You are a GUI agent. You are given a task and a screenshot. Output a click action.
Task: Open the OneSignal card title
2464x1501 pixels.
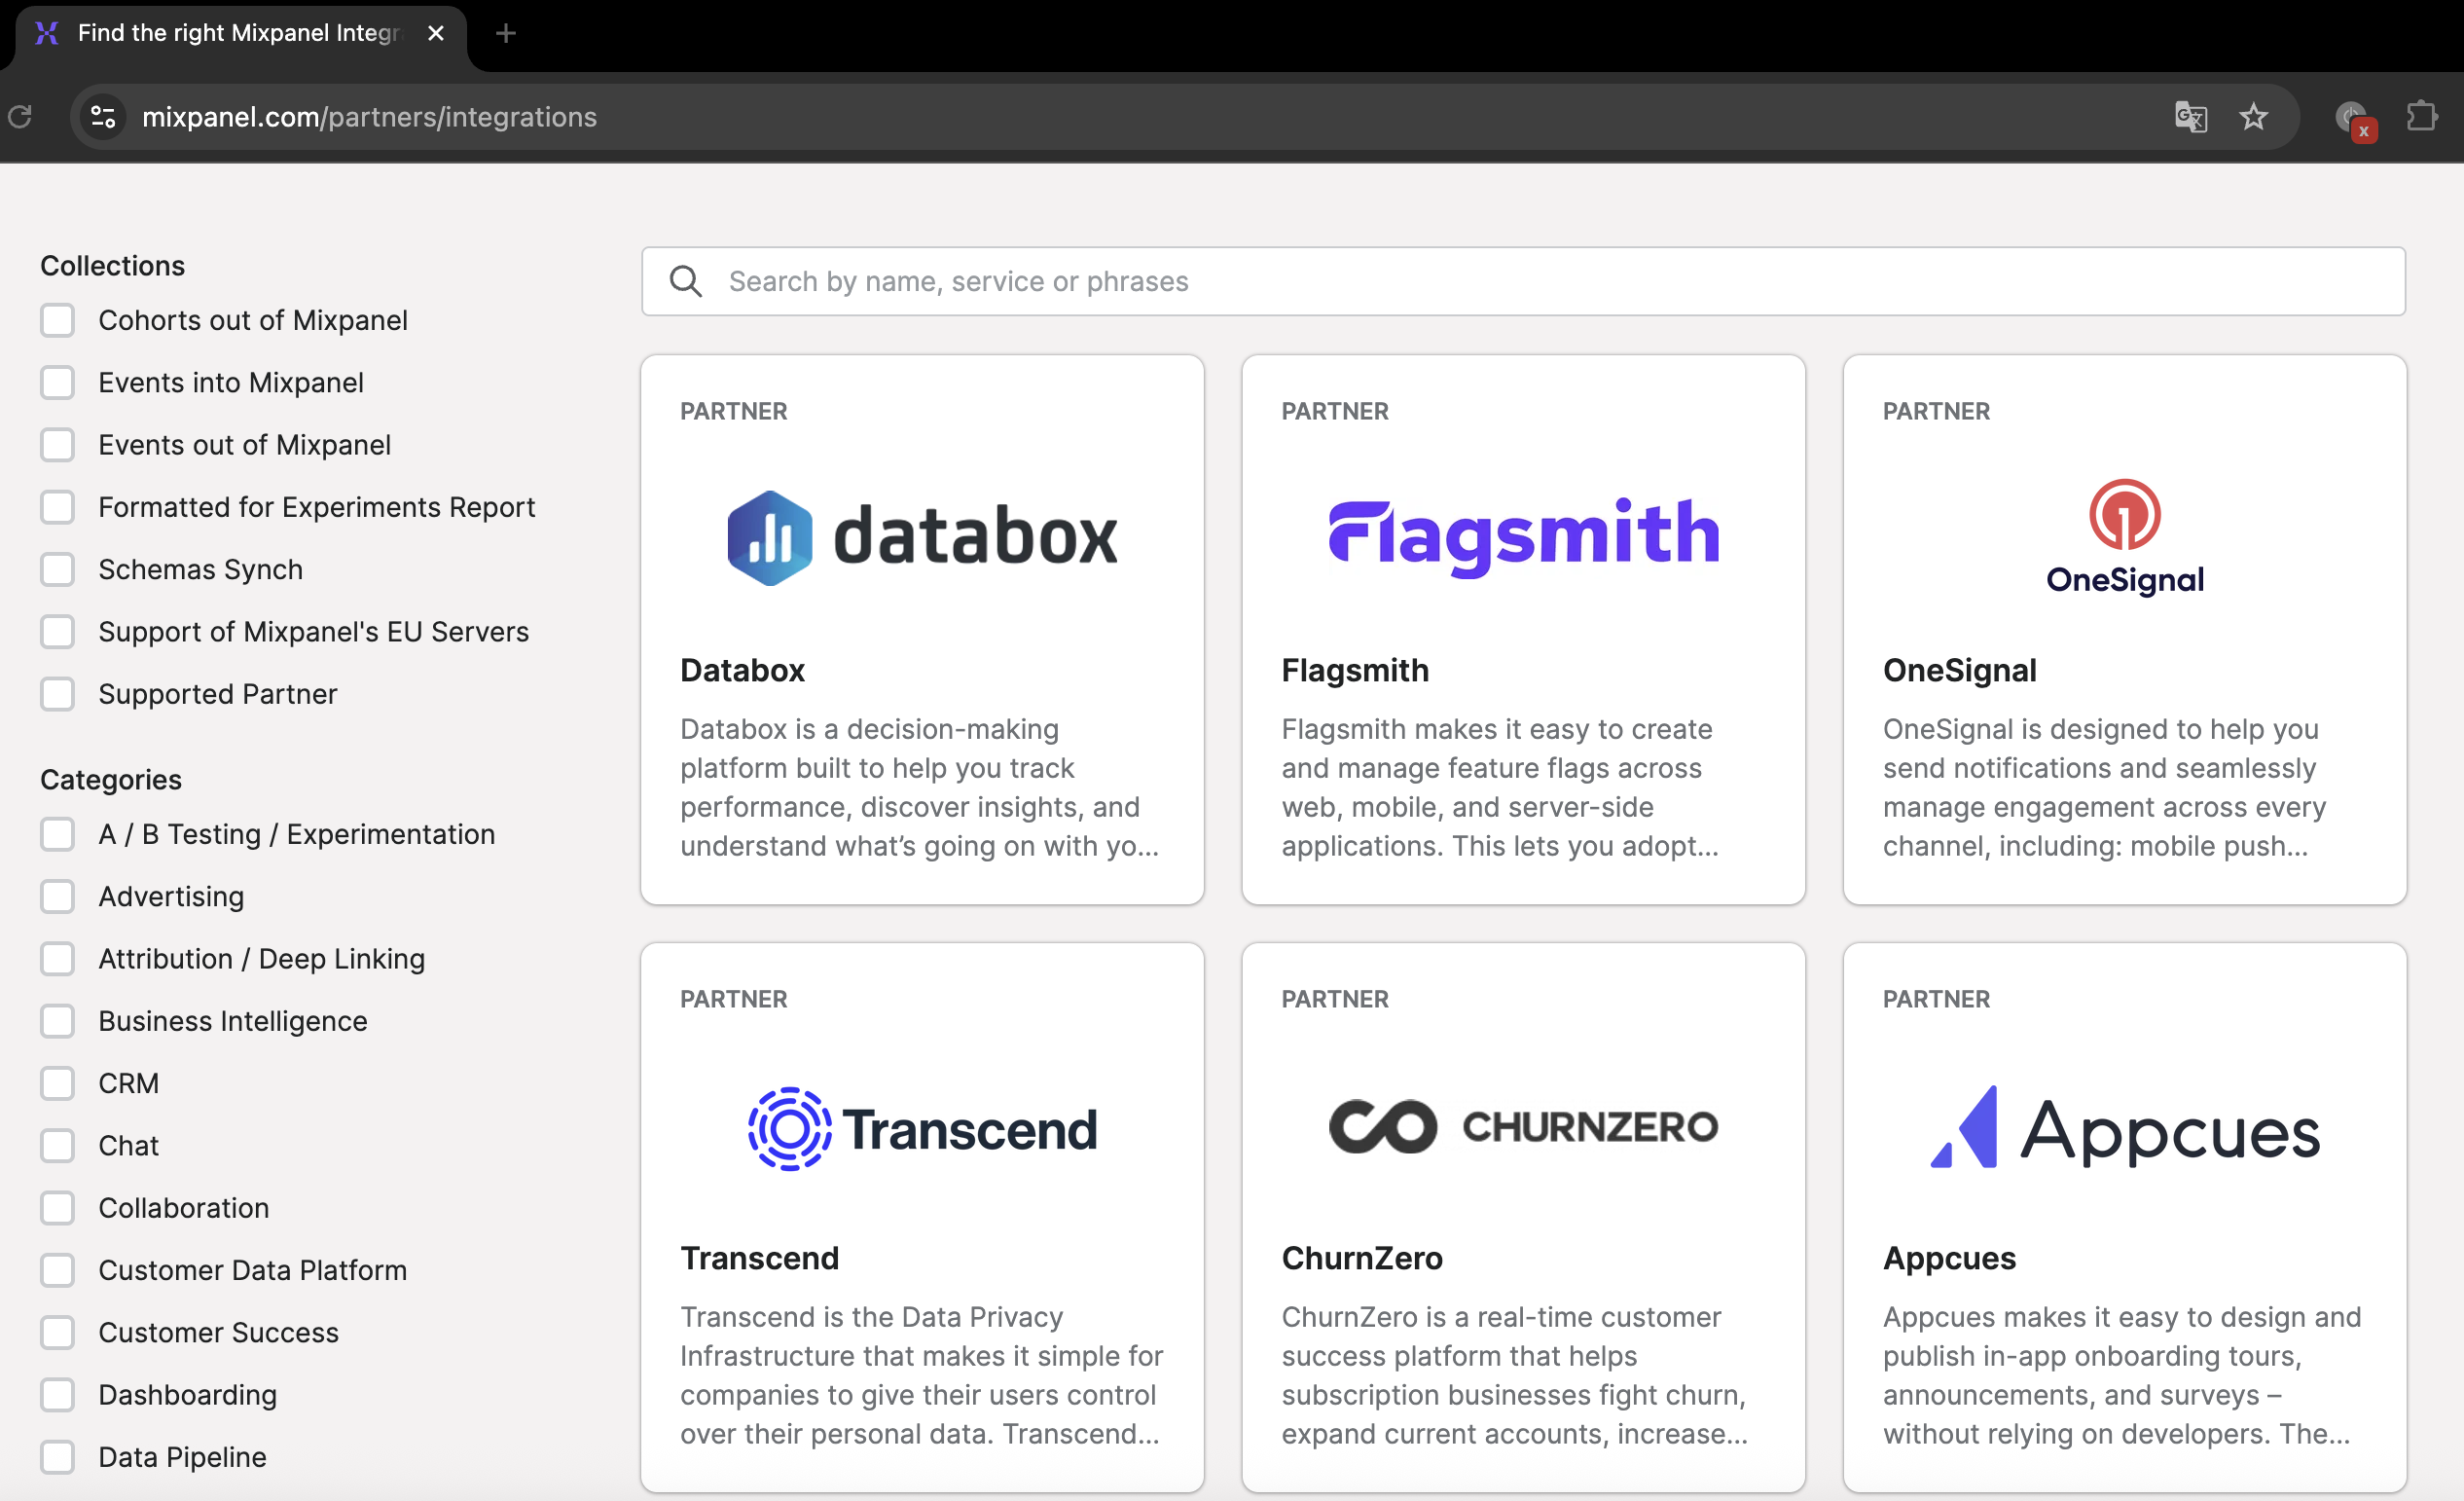(x=1959, y=670)
